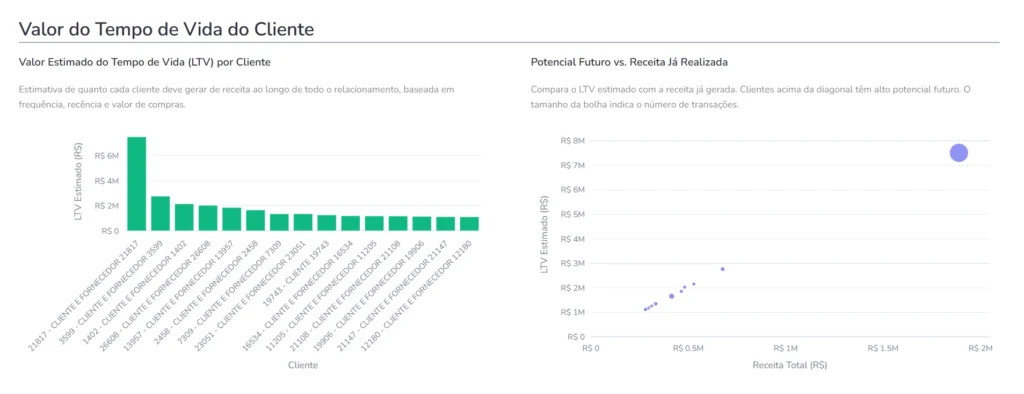Click axis label '23051 - CLIENTE E FORNECEDOR 23051'
The image size is (1024, 394).
pyautogui.click(x=249, y=295)
